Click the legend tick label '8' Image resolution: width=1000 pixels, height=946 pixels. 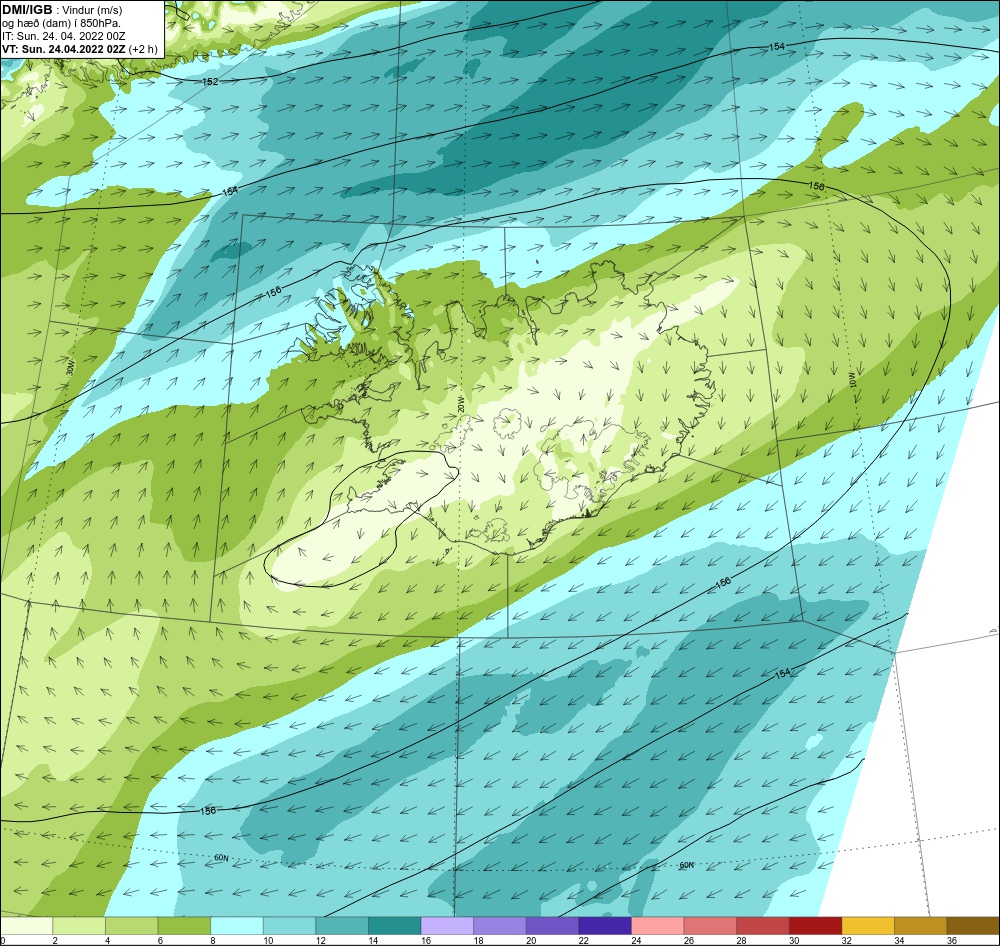[x=213, y=940]
